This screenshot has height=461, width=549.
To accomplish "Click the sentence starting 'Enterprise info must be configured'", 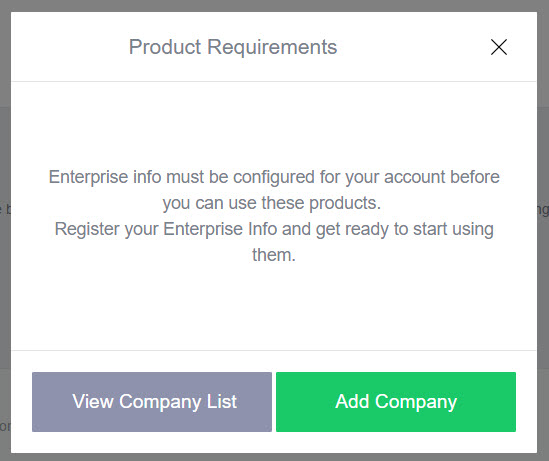I will tap(274, 190).
